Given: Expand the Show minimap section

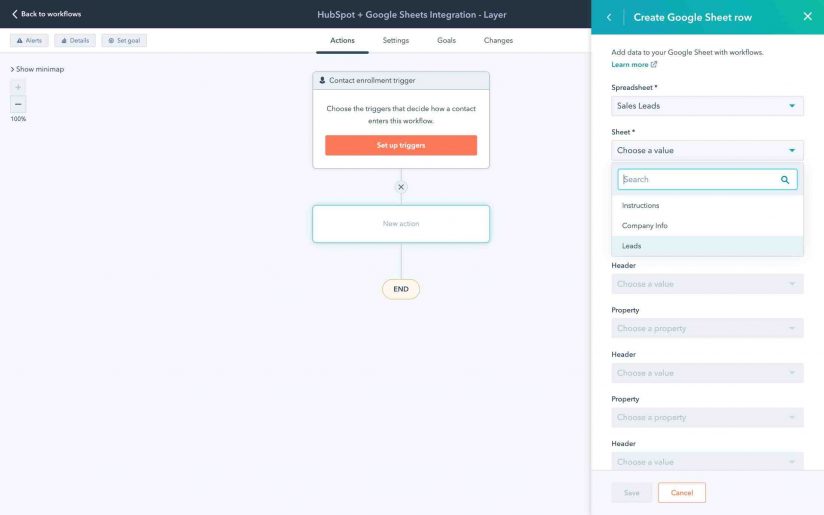Looking at the screenshot, I should 37,69.
